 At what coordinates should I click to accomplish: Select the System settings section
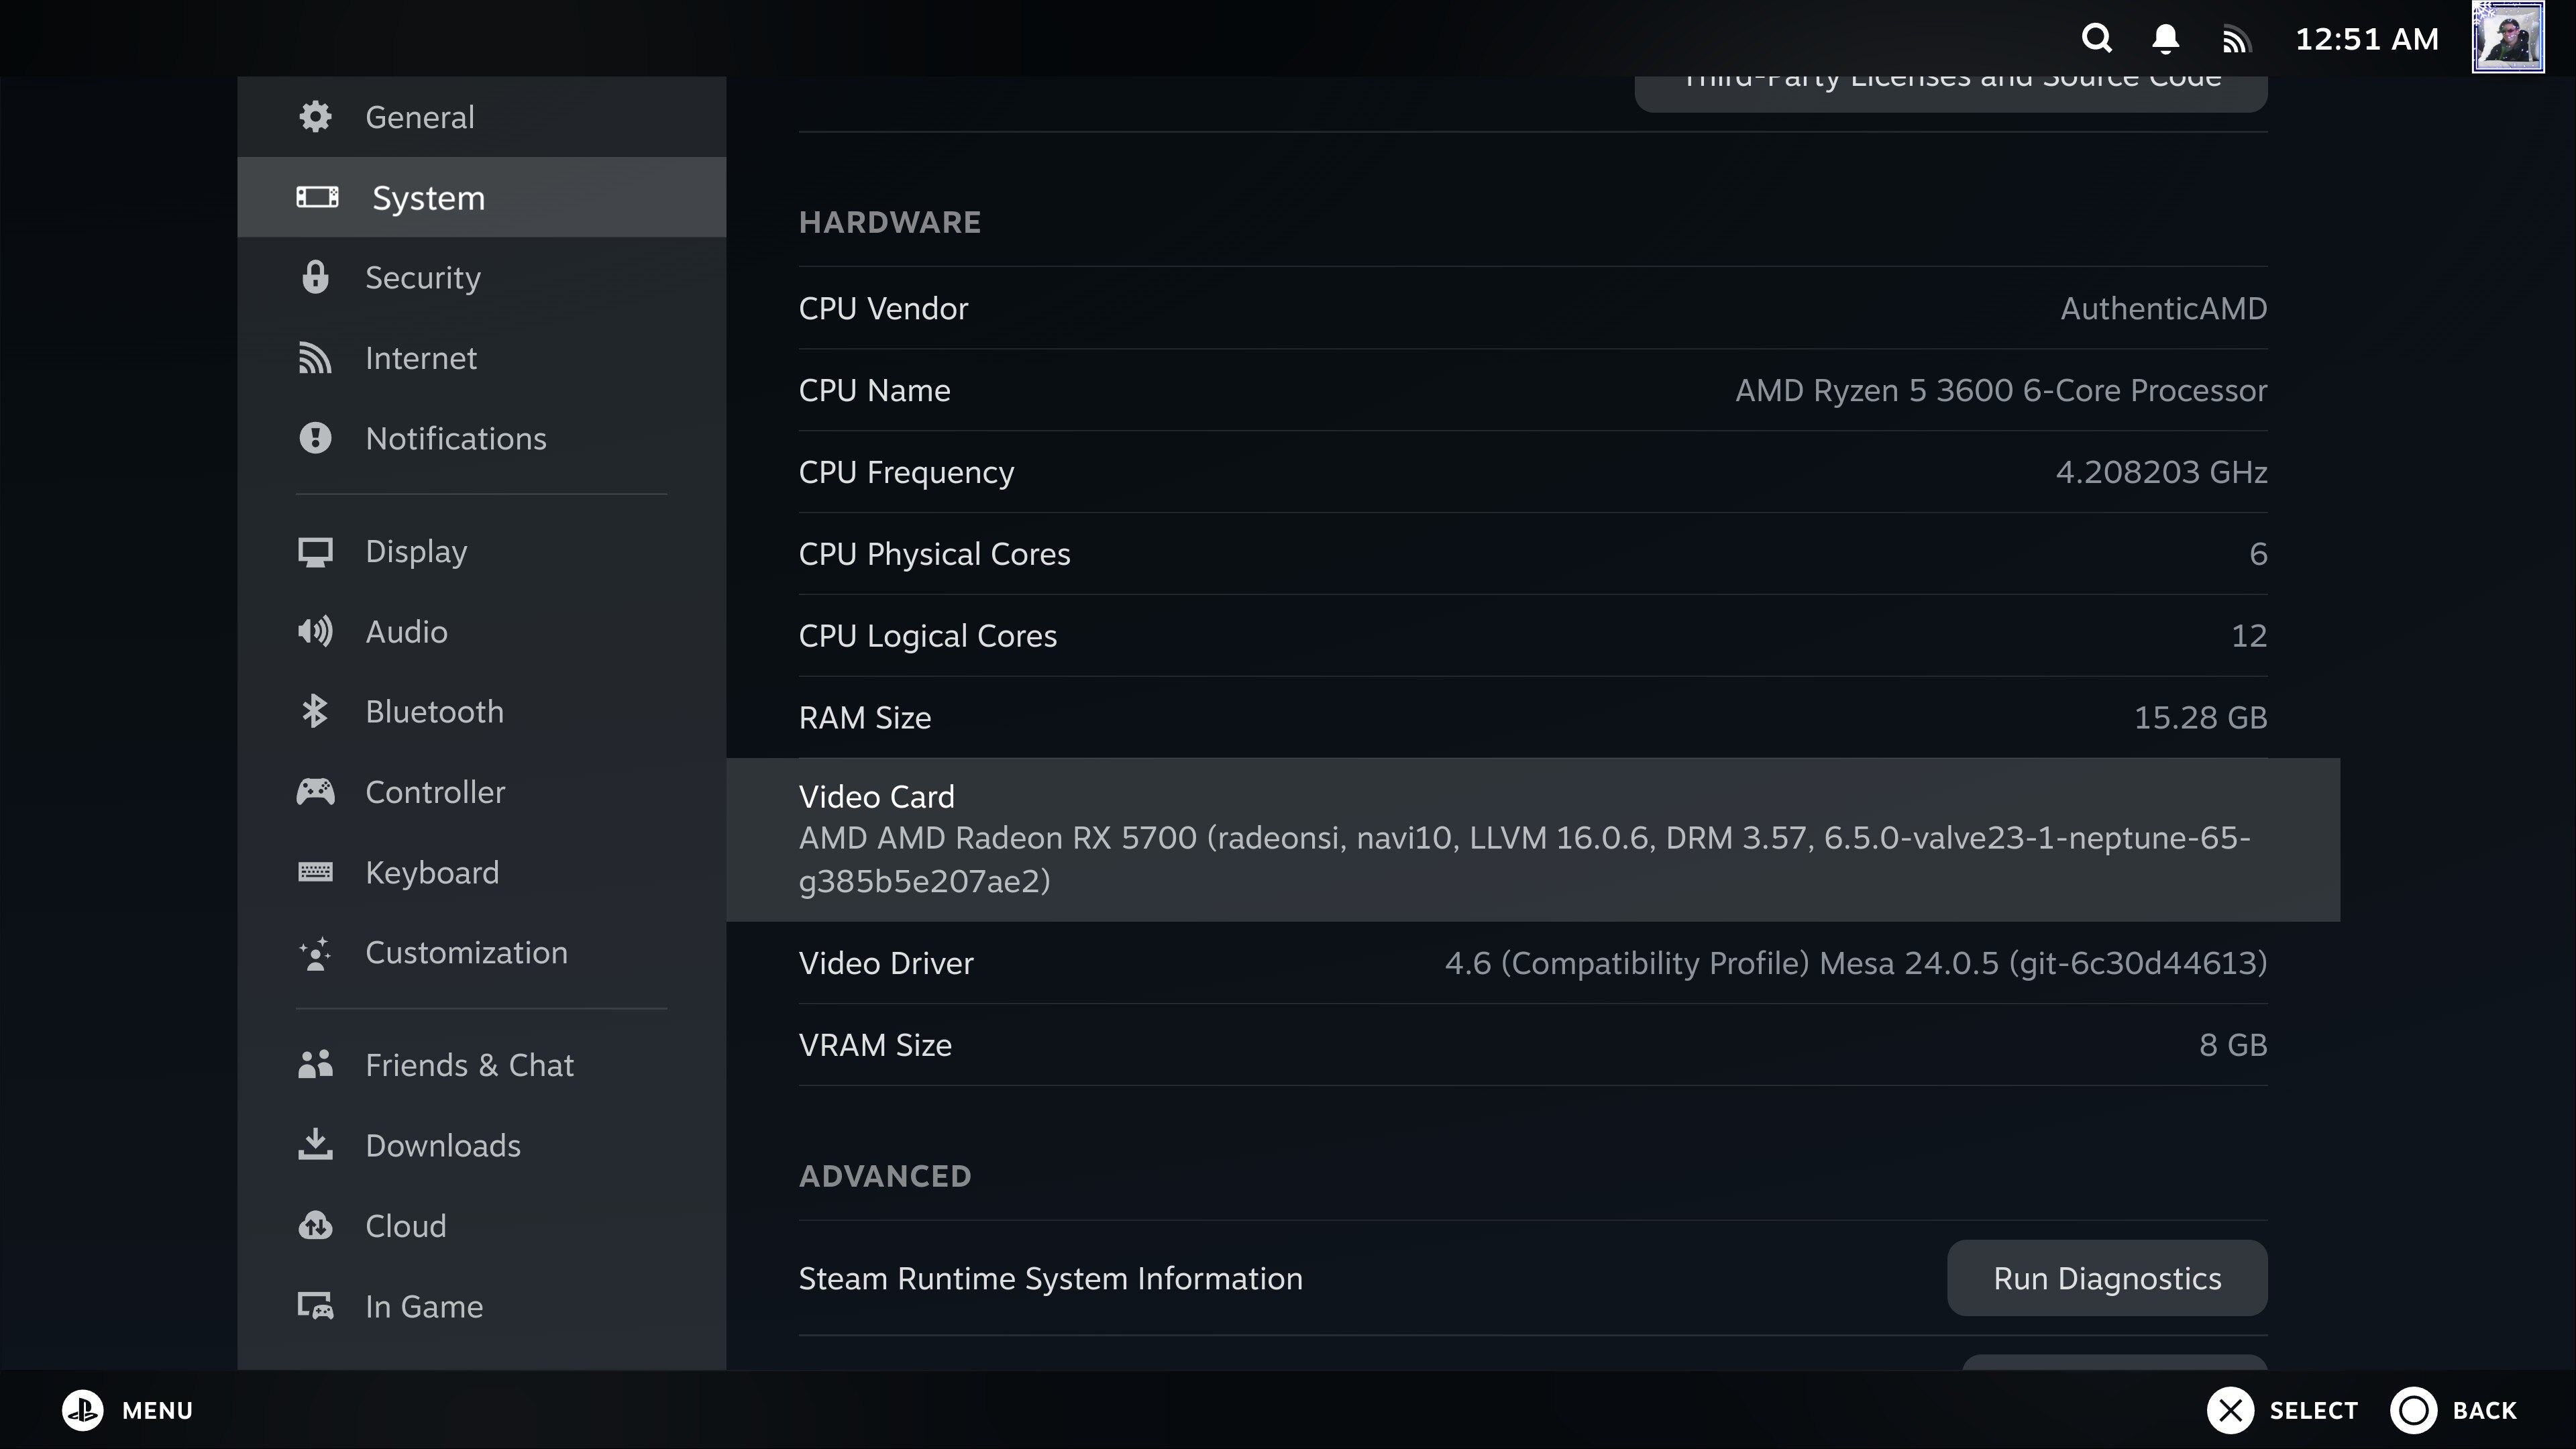[x=482, y=197]
